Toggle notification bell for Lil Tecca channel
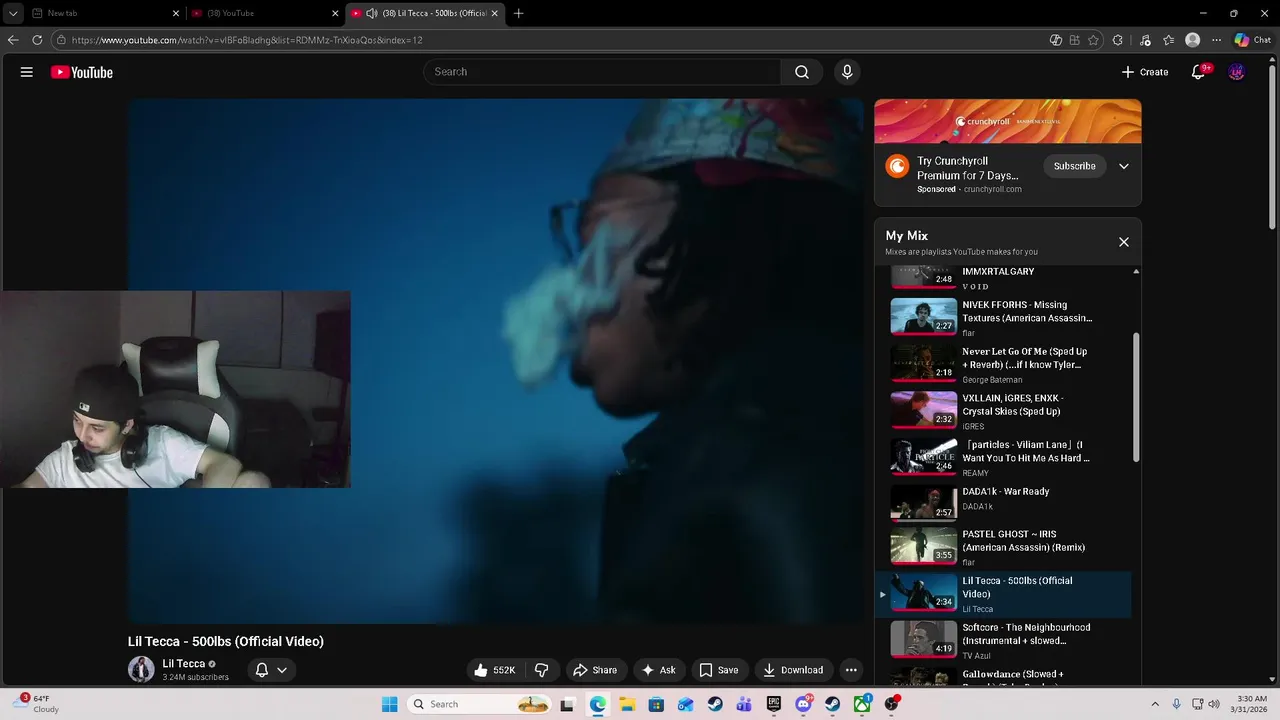 262,670
